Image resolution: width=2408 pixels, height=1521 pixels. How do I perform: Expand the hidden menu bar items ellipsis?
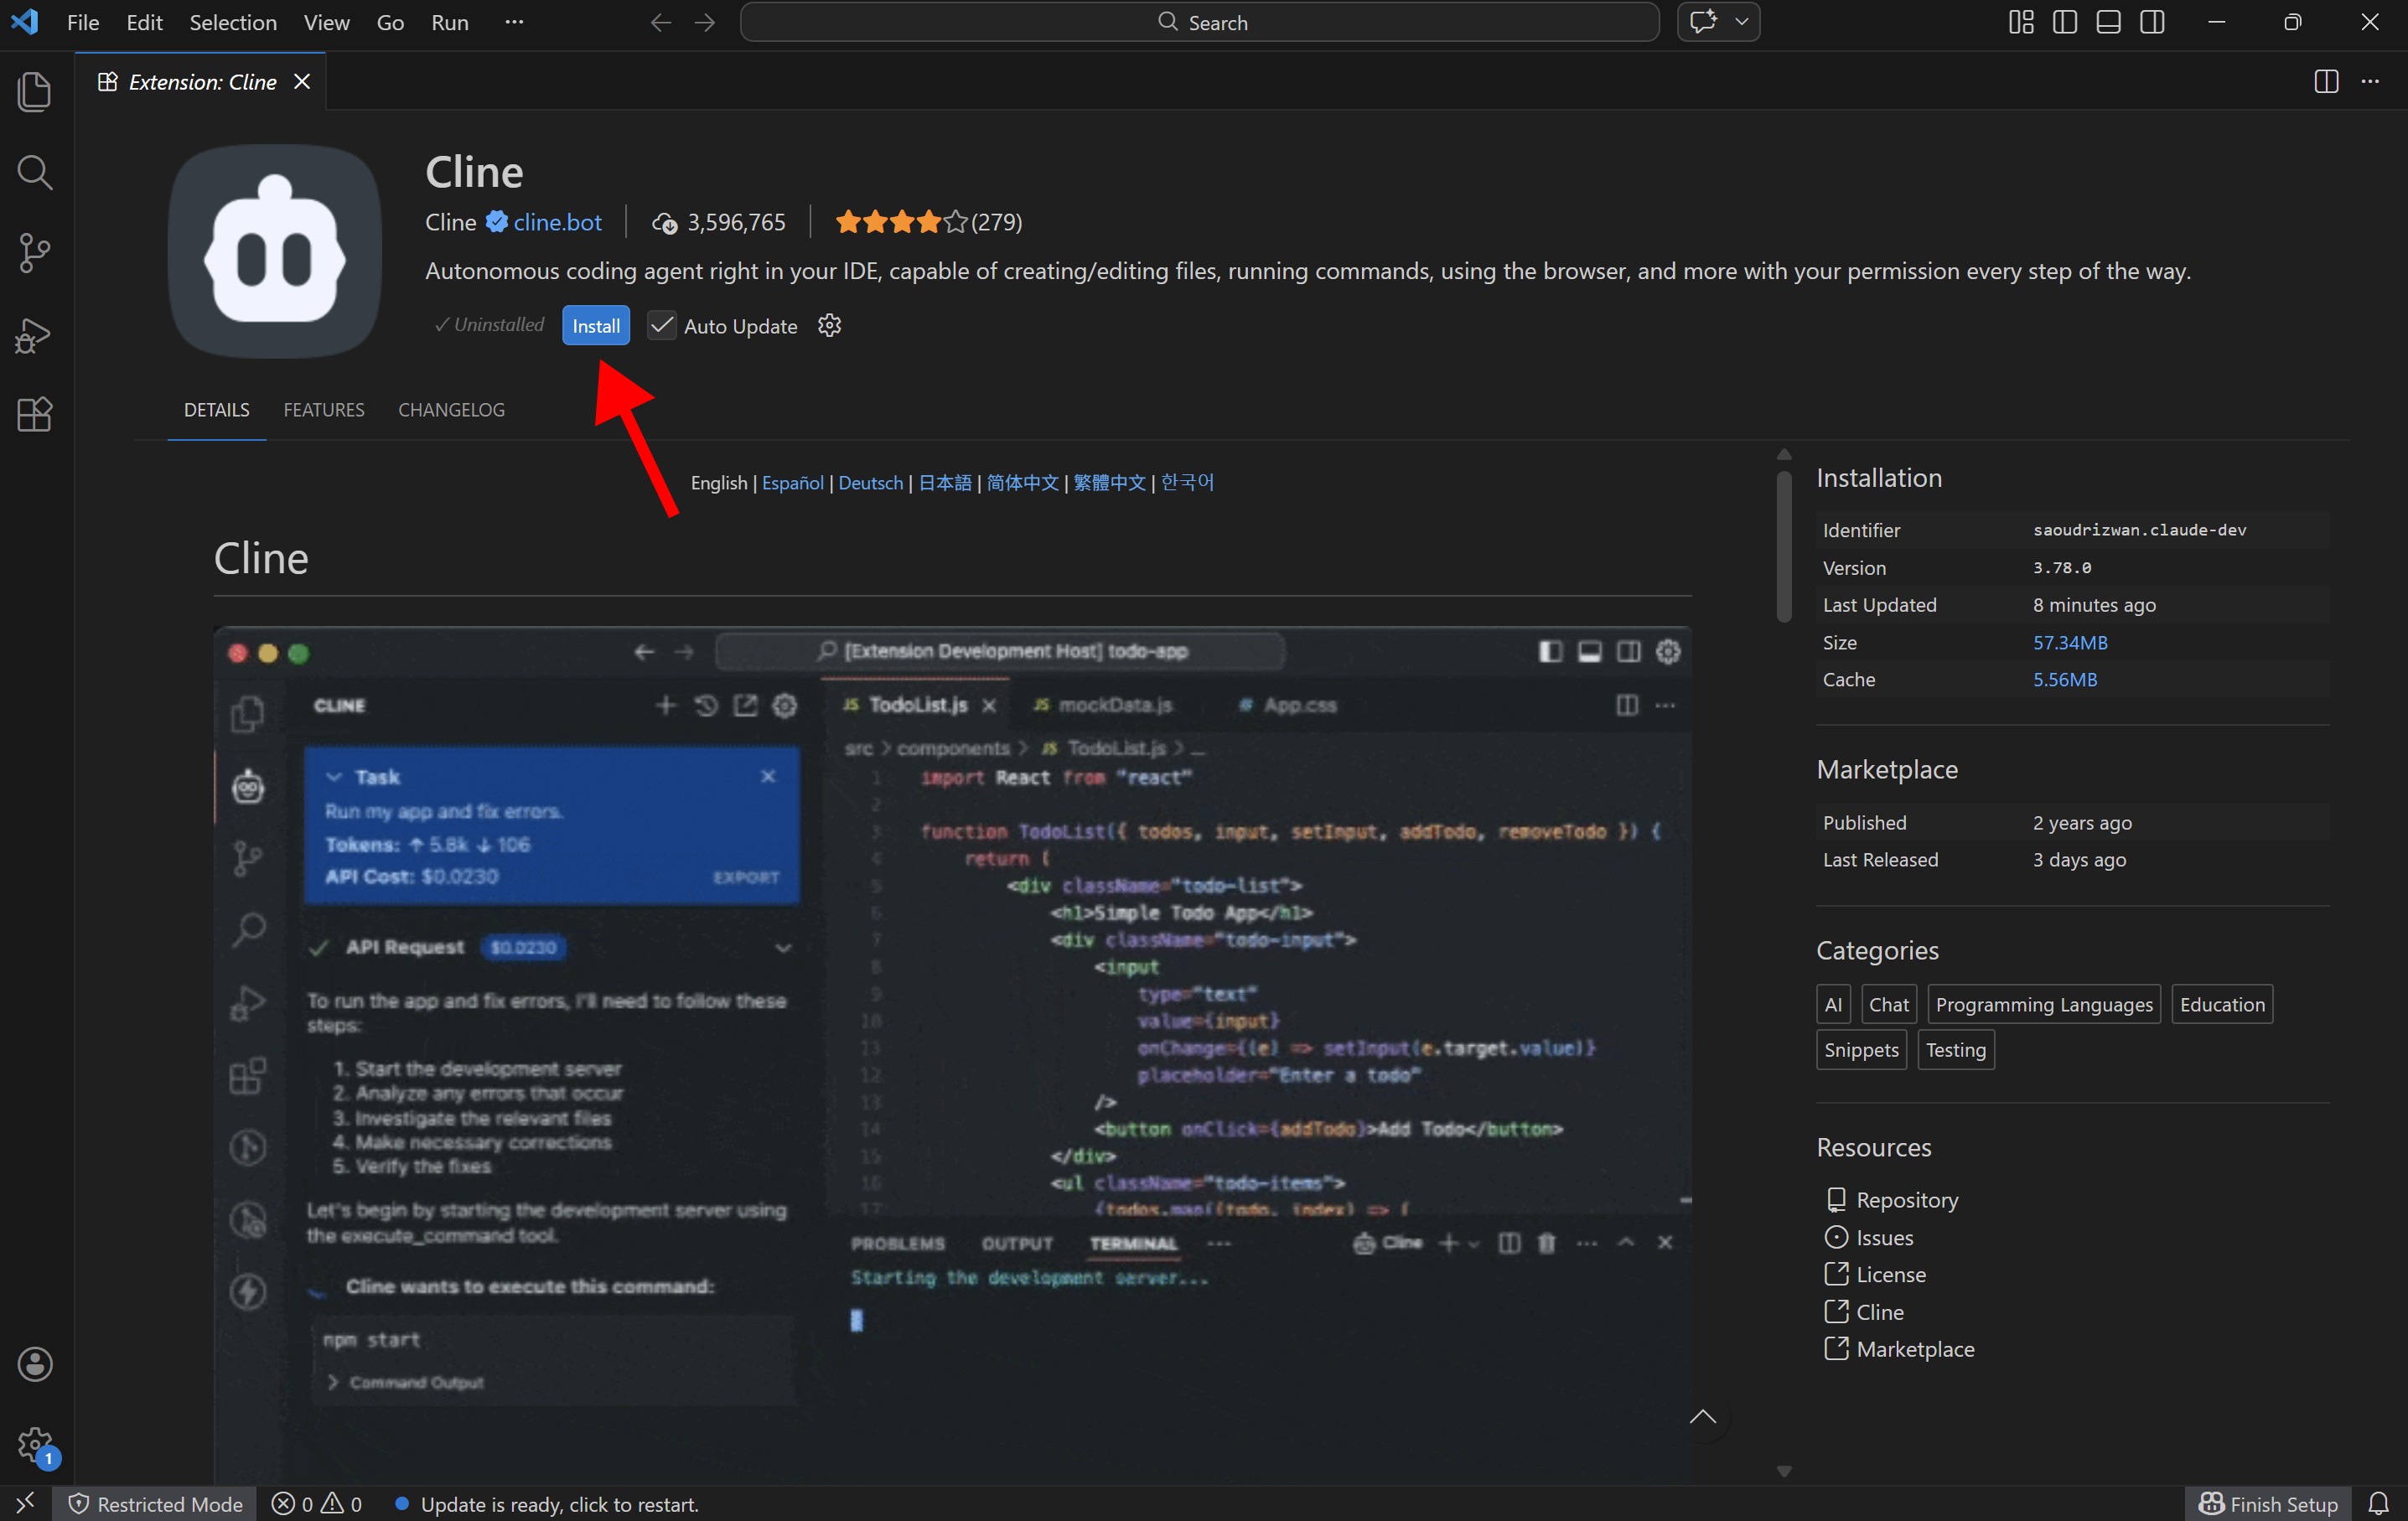pos(514,22)
